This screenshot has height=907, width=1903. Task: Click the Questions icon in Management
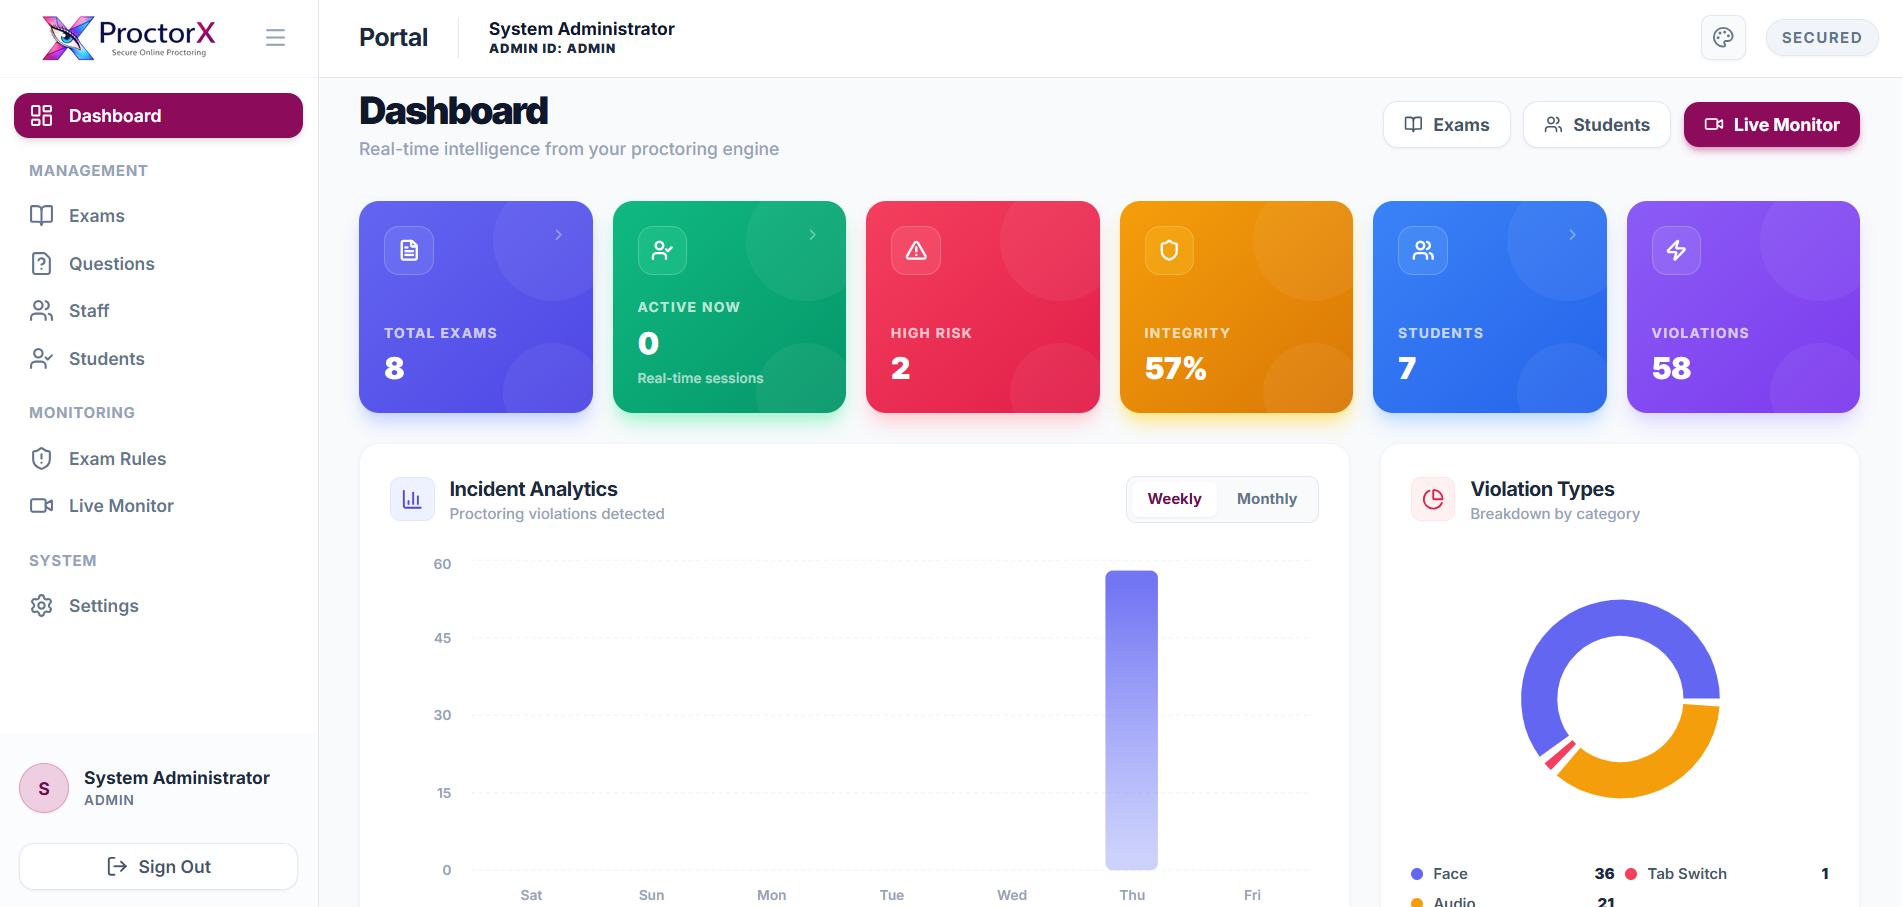pyautogui.click(x=41, y=263)
